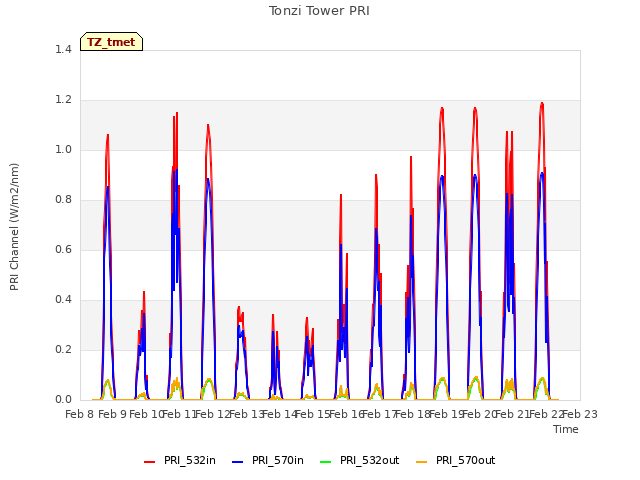
Task: Click the green PRI_532out legend swatch
Action: tap(325, 462)
